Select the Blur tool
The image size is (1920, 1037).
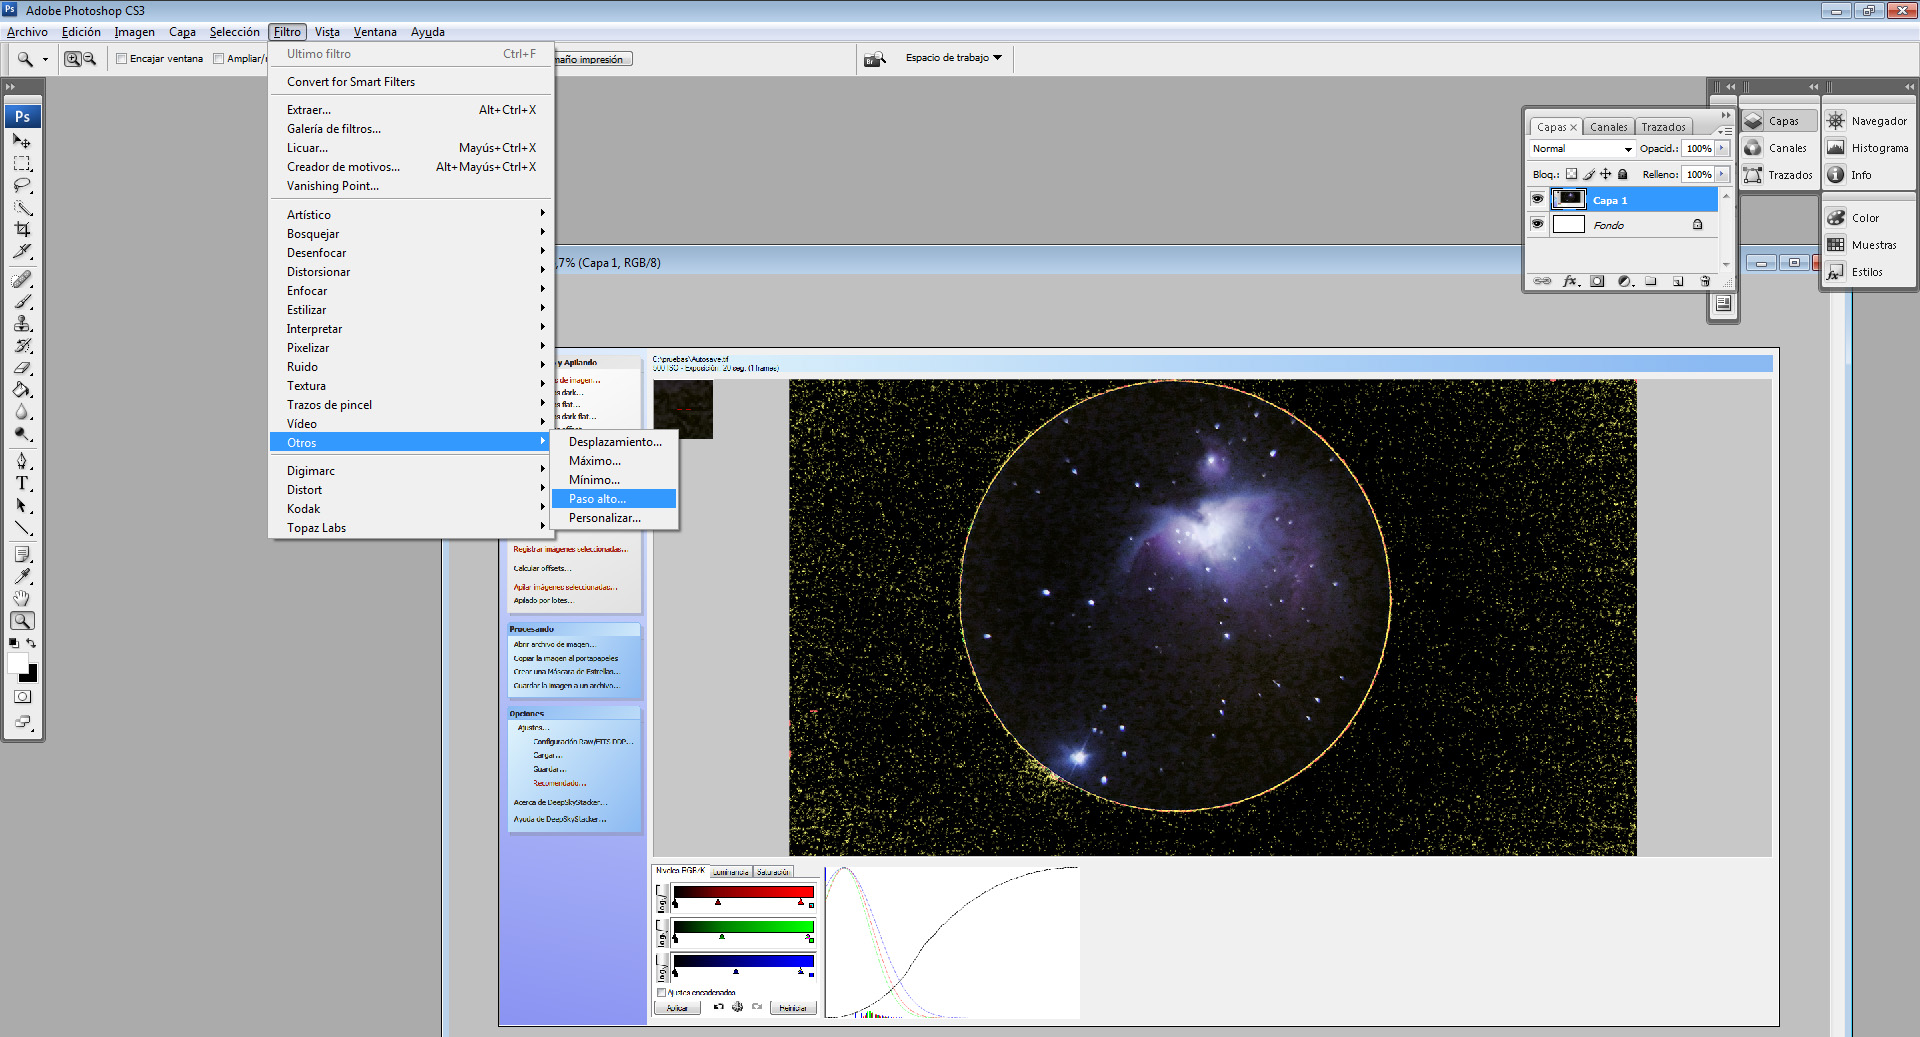(22, 411)
